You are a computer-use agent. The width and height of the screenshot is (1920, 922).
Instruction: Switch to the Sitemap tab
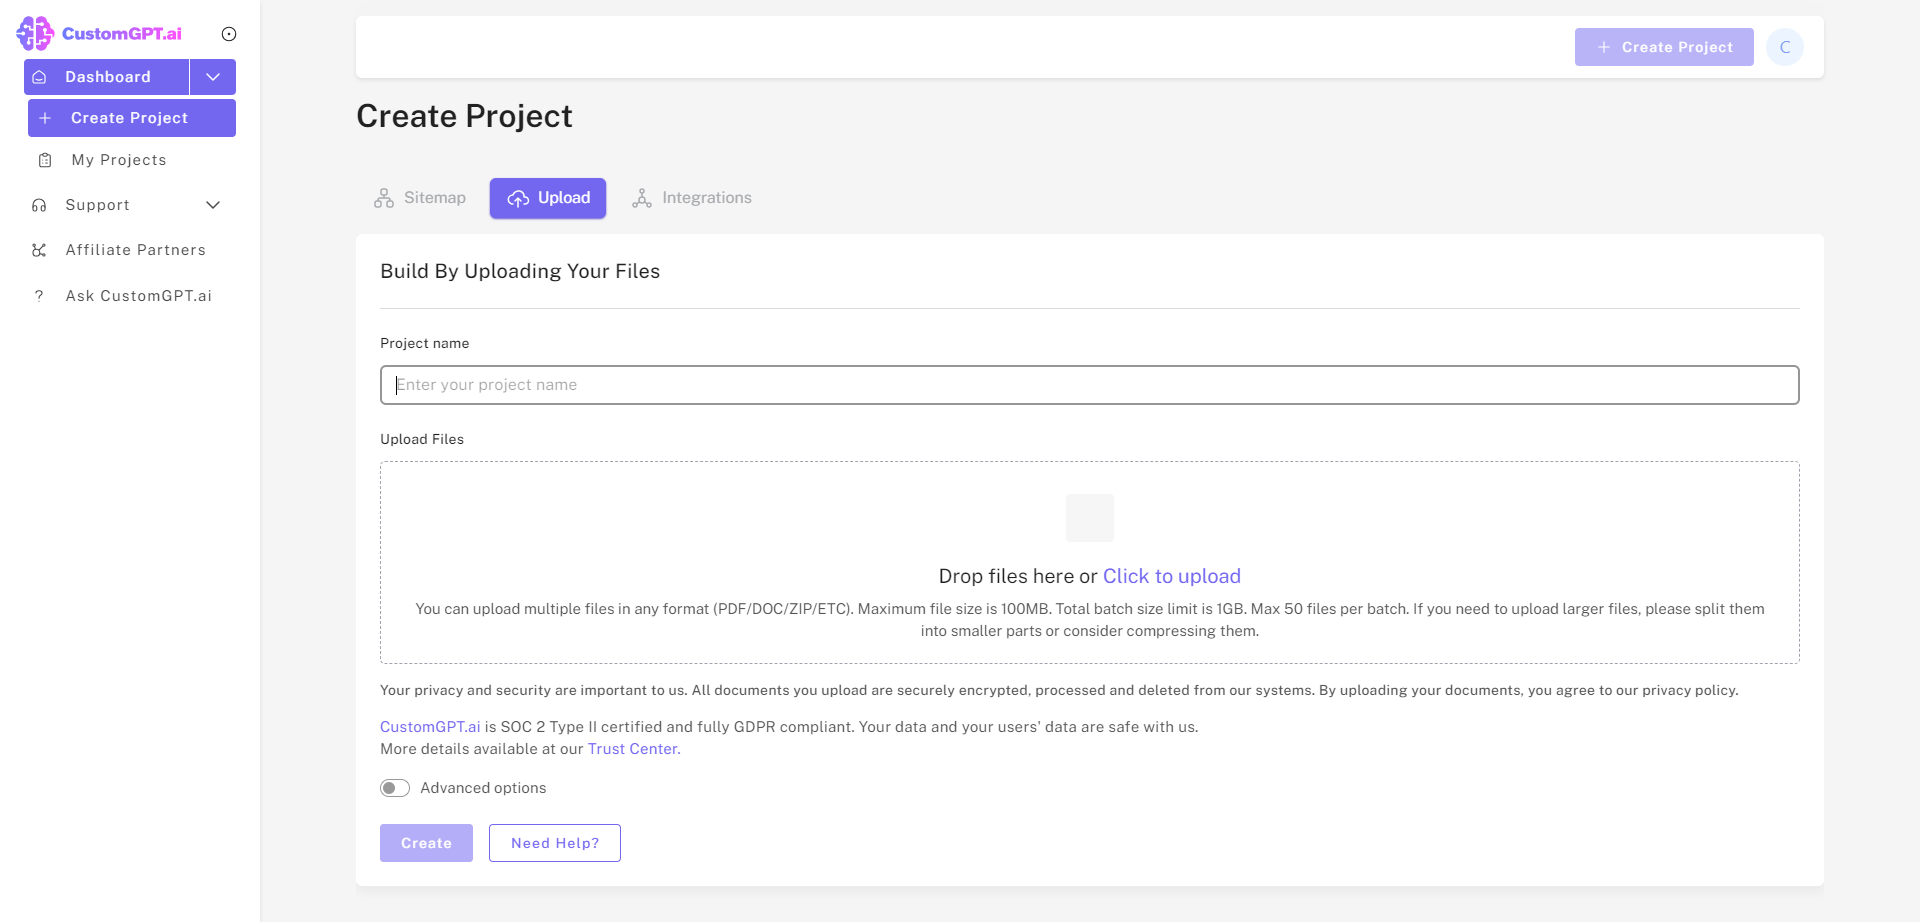coord(420,198)
